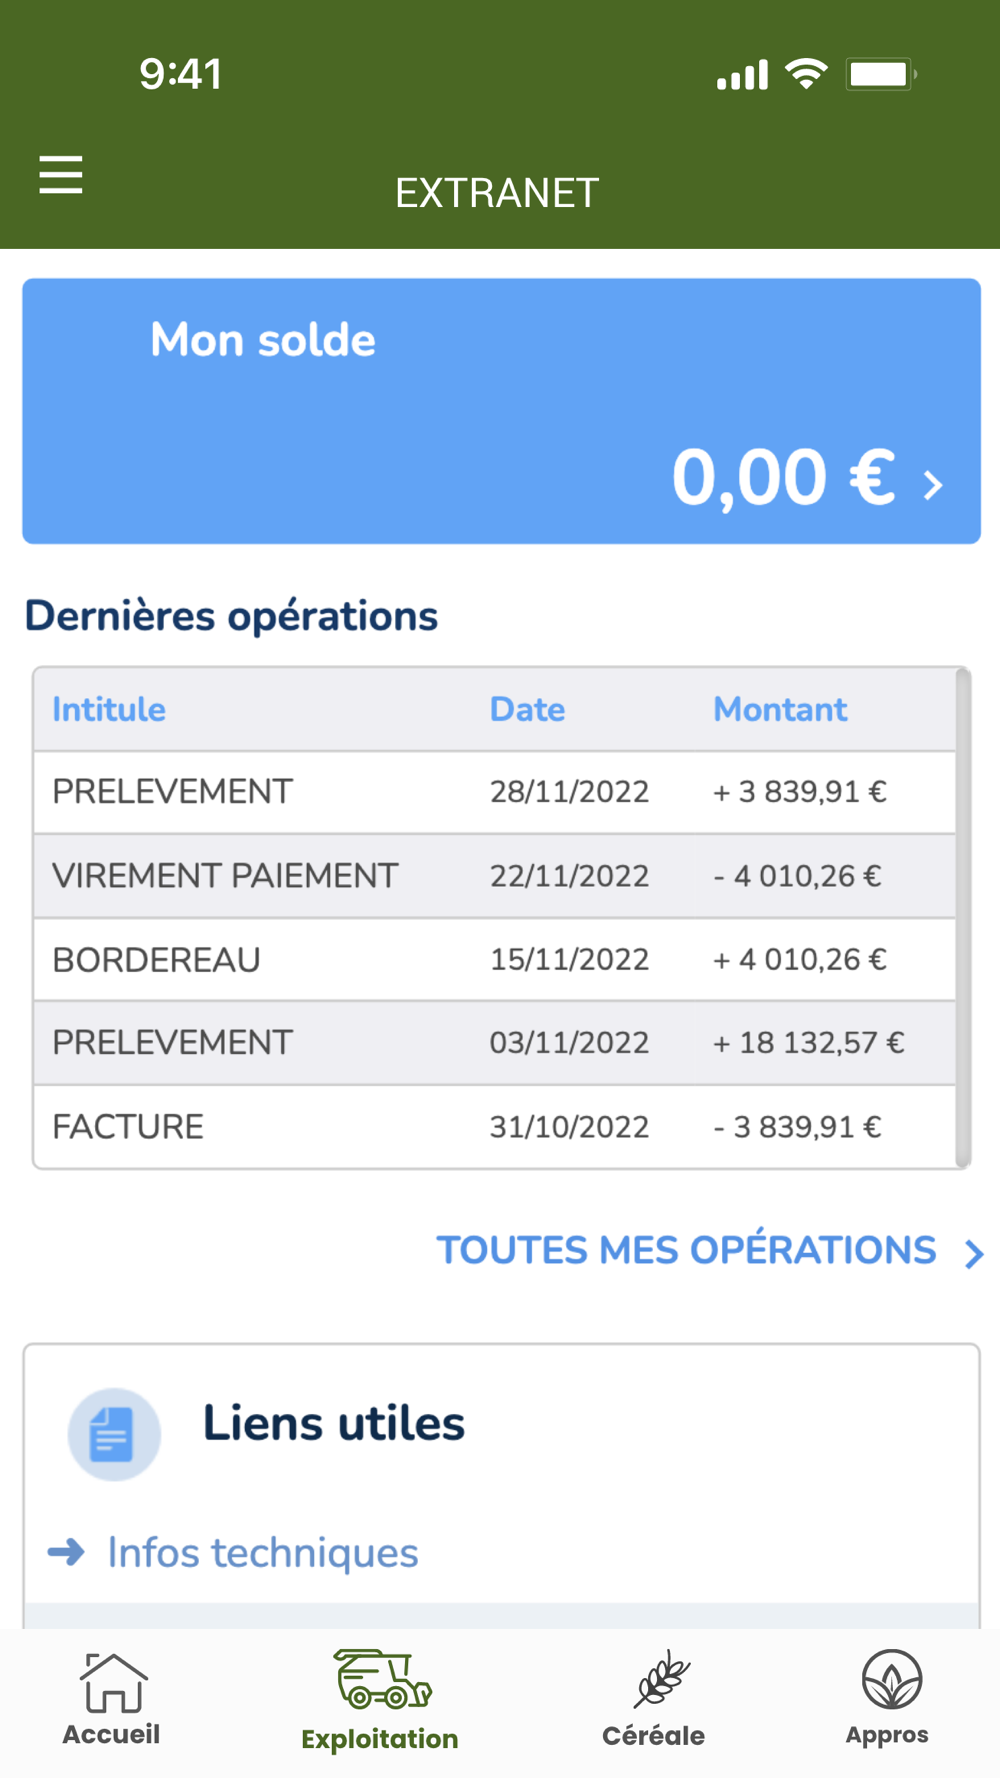The height and width of the screenshot is (1778, 1000).
Task: Switch to the Exploitation tab label
Action: pyautogui.click(x=380, y=1739)
